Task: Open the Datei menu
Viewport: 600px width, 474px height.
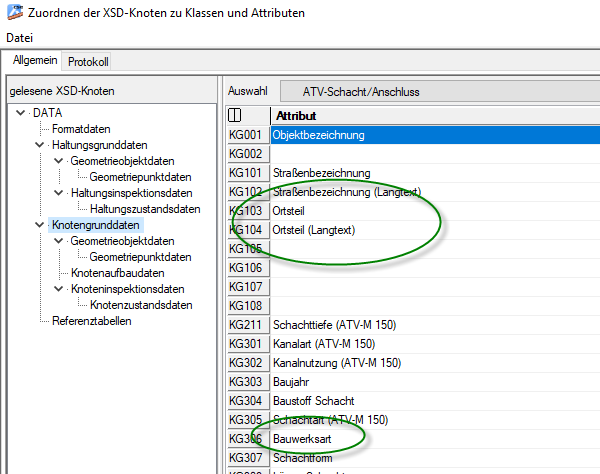Action: (x=20, y=37)
